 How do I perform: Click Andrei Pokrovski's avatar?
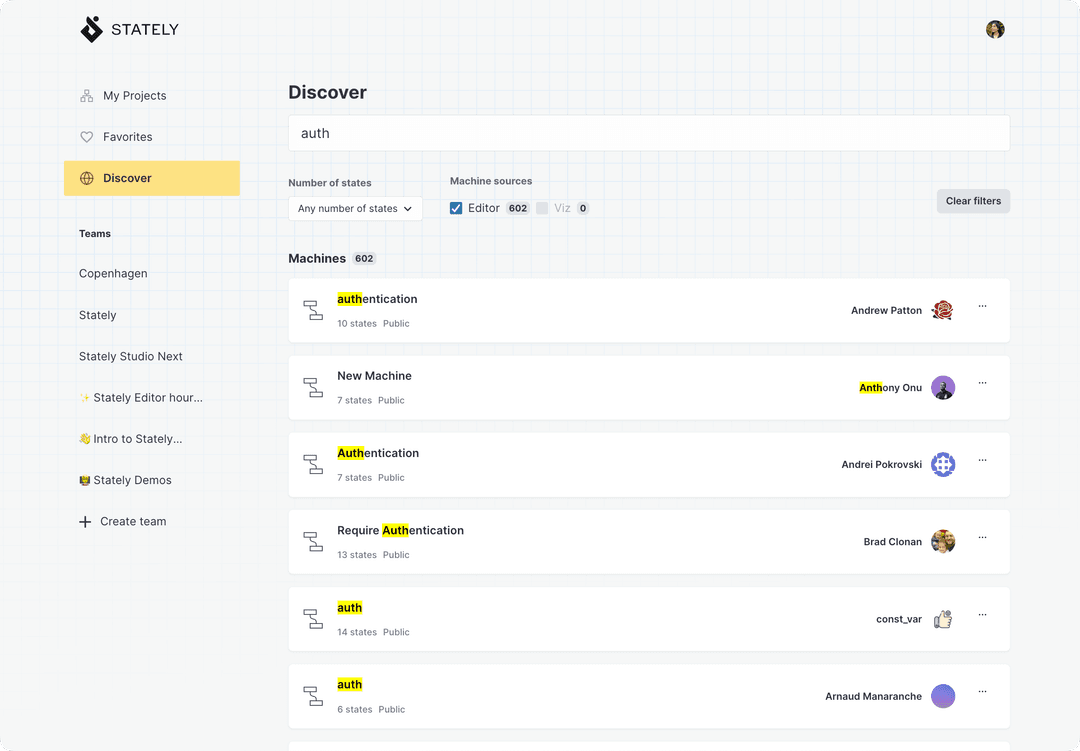click(x=943, y=464)
